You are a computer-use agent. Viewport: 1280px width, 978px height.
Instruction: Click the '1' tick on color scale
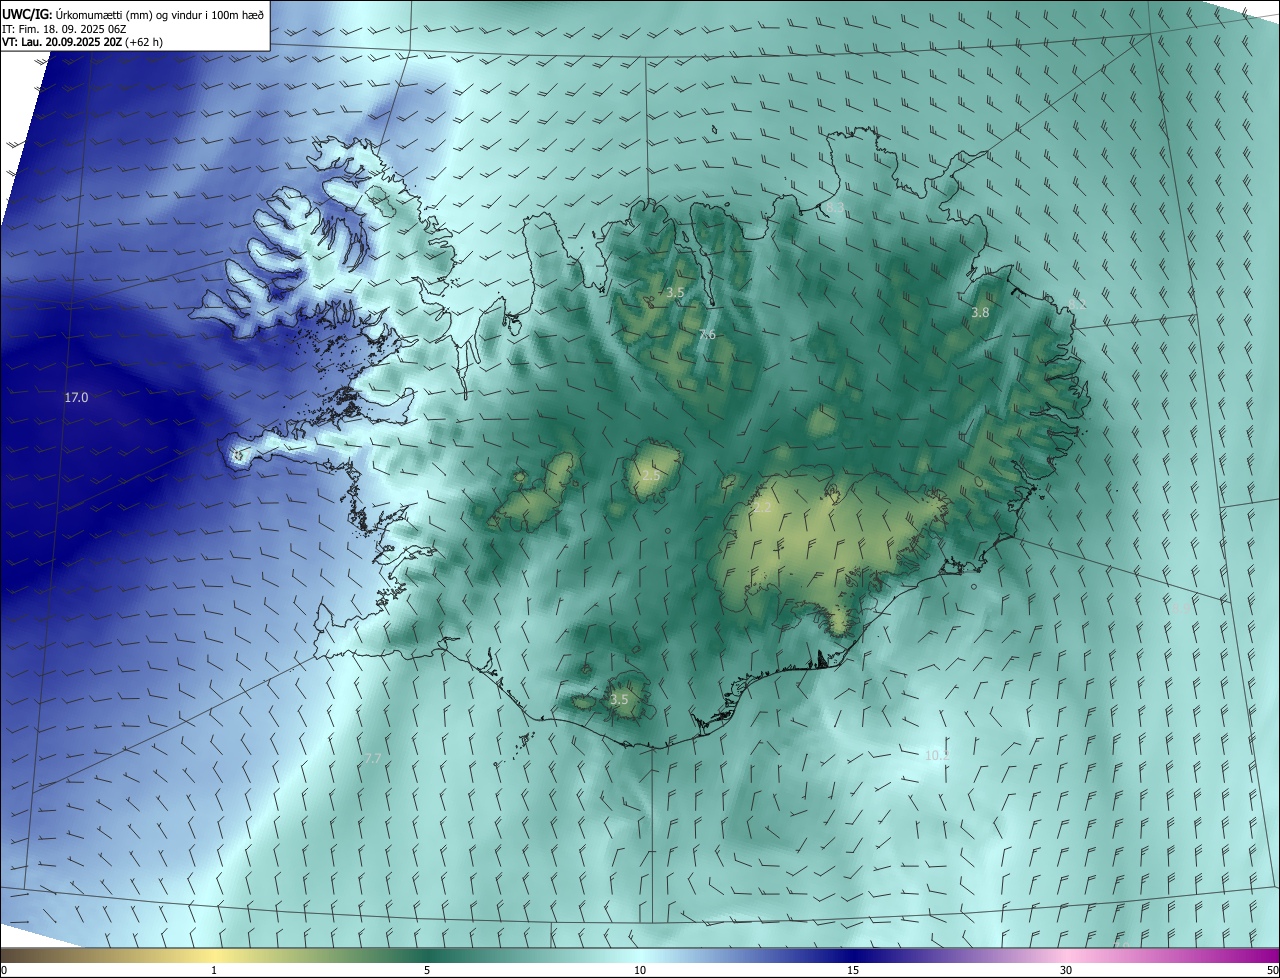(214, 970)
